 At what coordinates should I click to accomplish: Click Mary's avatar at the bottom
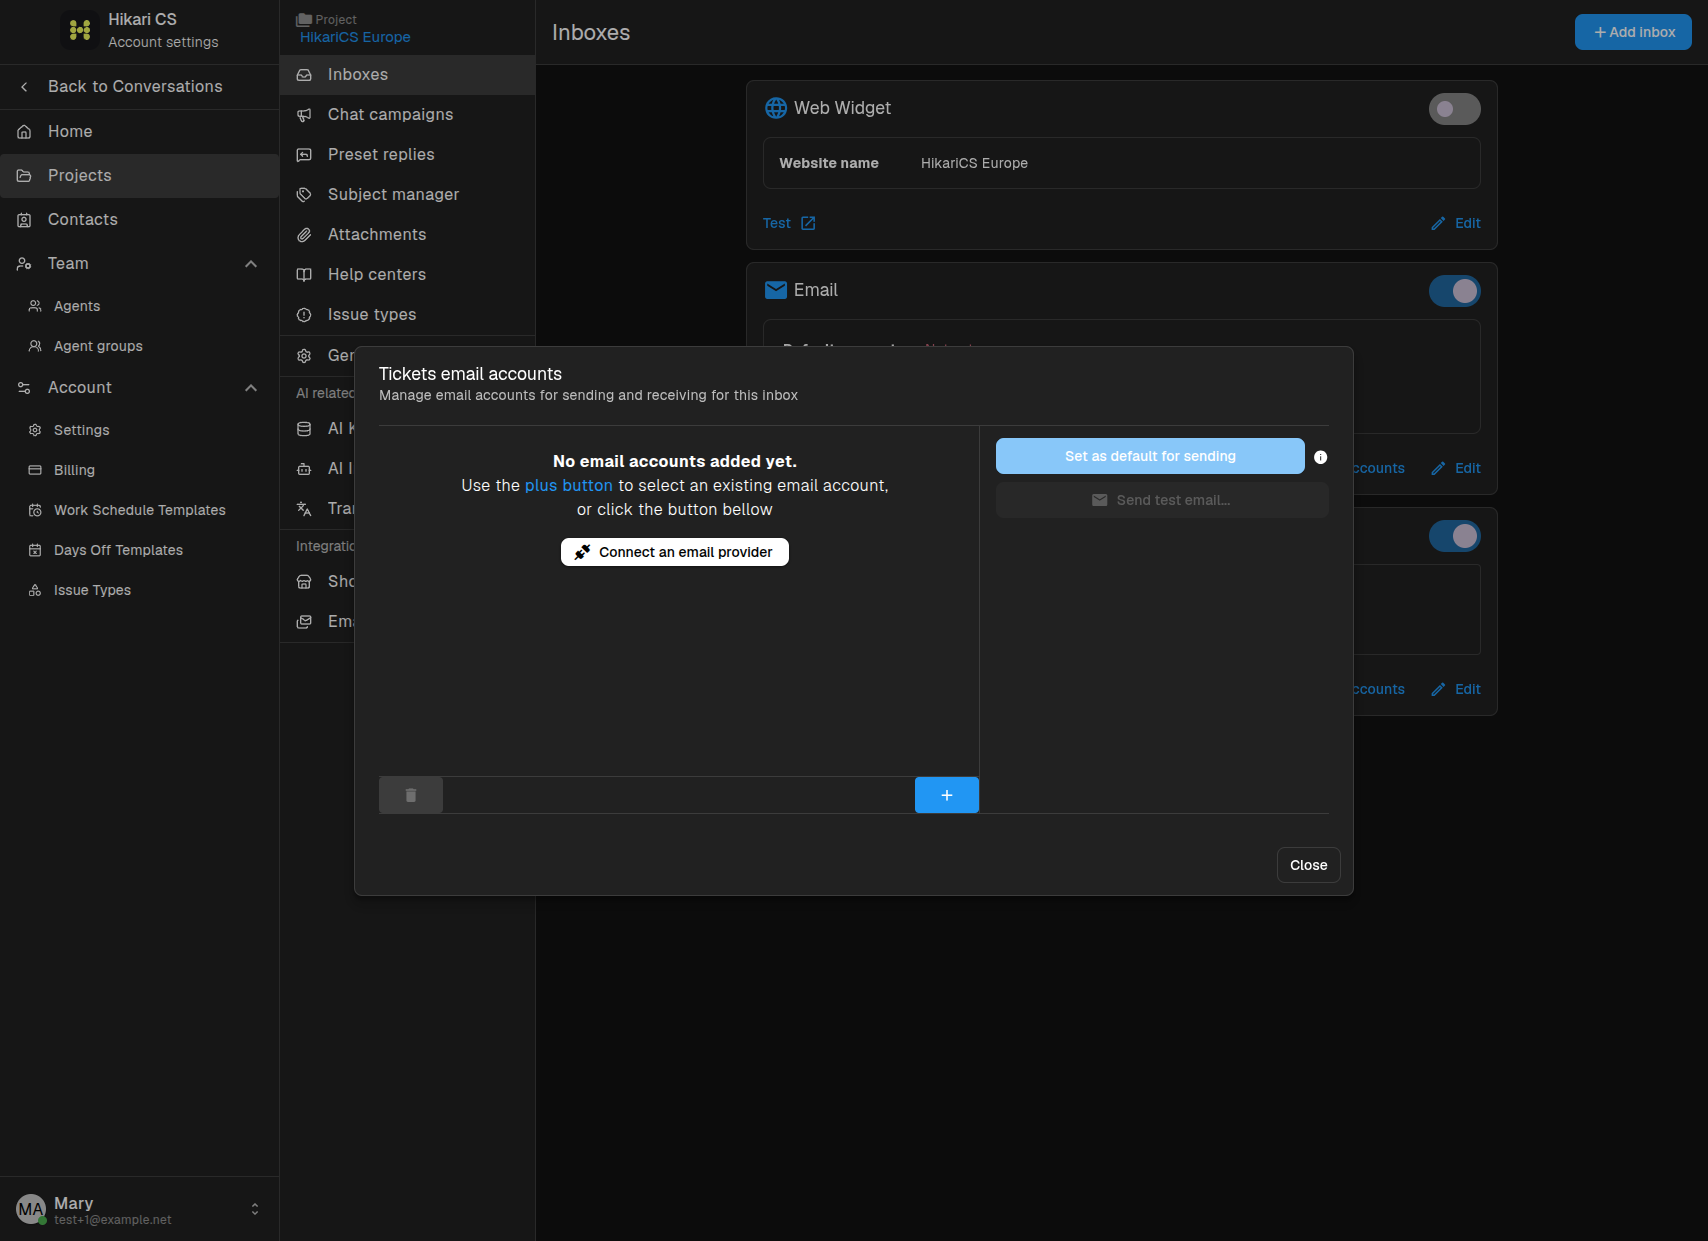coord(31,1209)
